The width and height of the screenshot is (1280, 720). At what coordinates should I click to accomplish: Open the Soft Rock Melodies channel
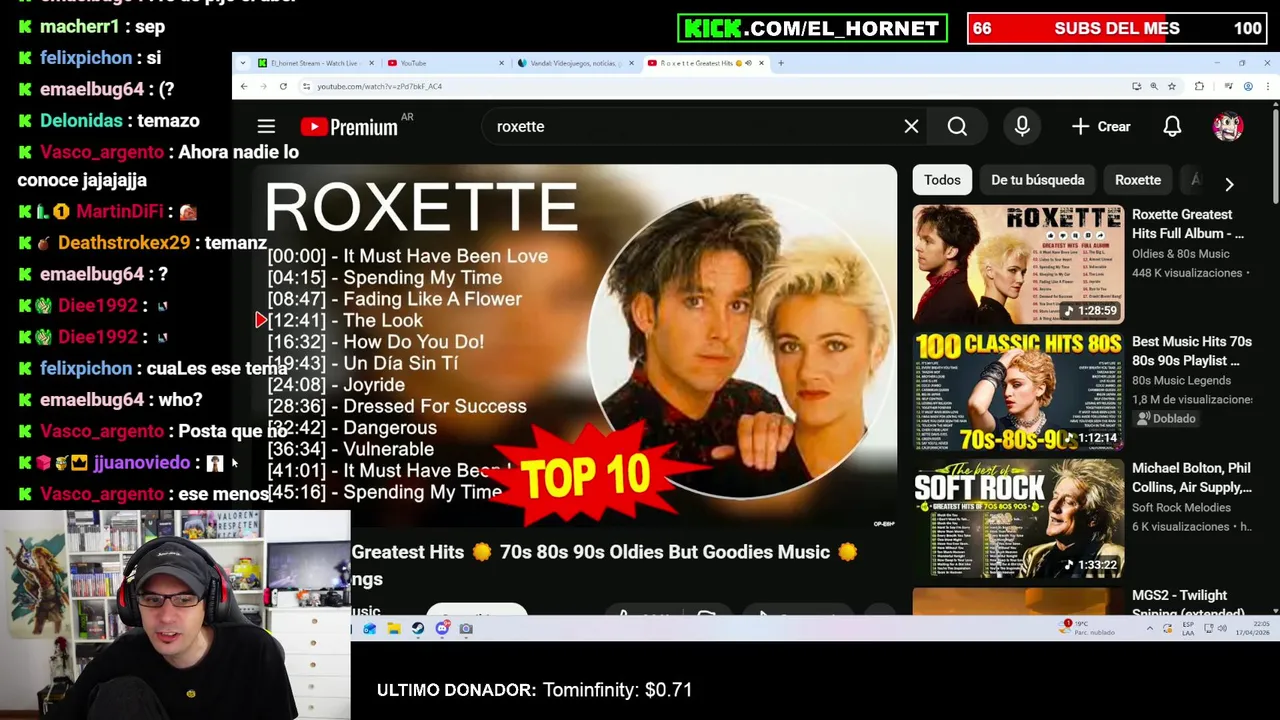point(1181,508)
